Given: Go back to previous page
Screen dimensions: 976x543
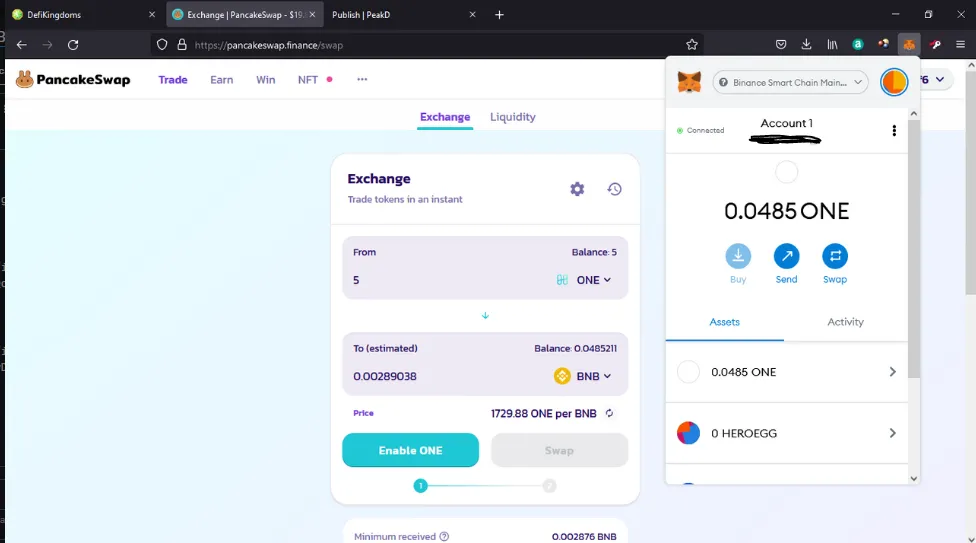Looking at the screenshot, I should coord(22,45).
